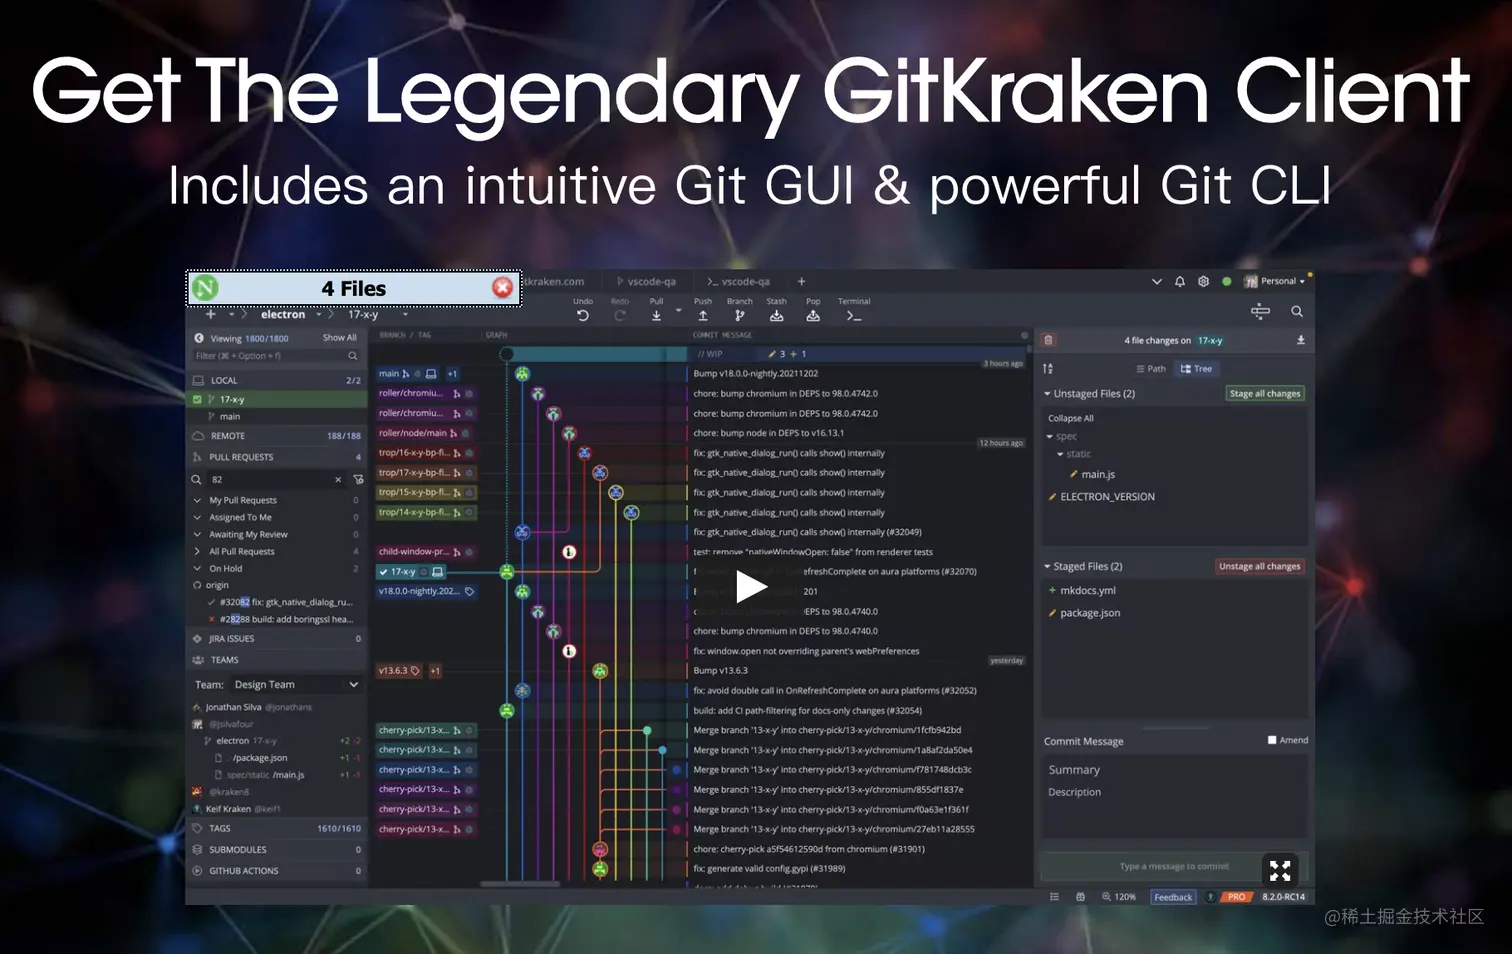
Task: Click the sort files icon
Action: point(1048,369)
